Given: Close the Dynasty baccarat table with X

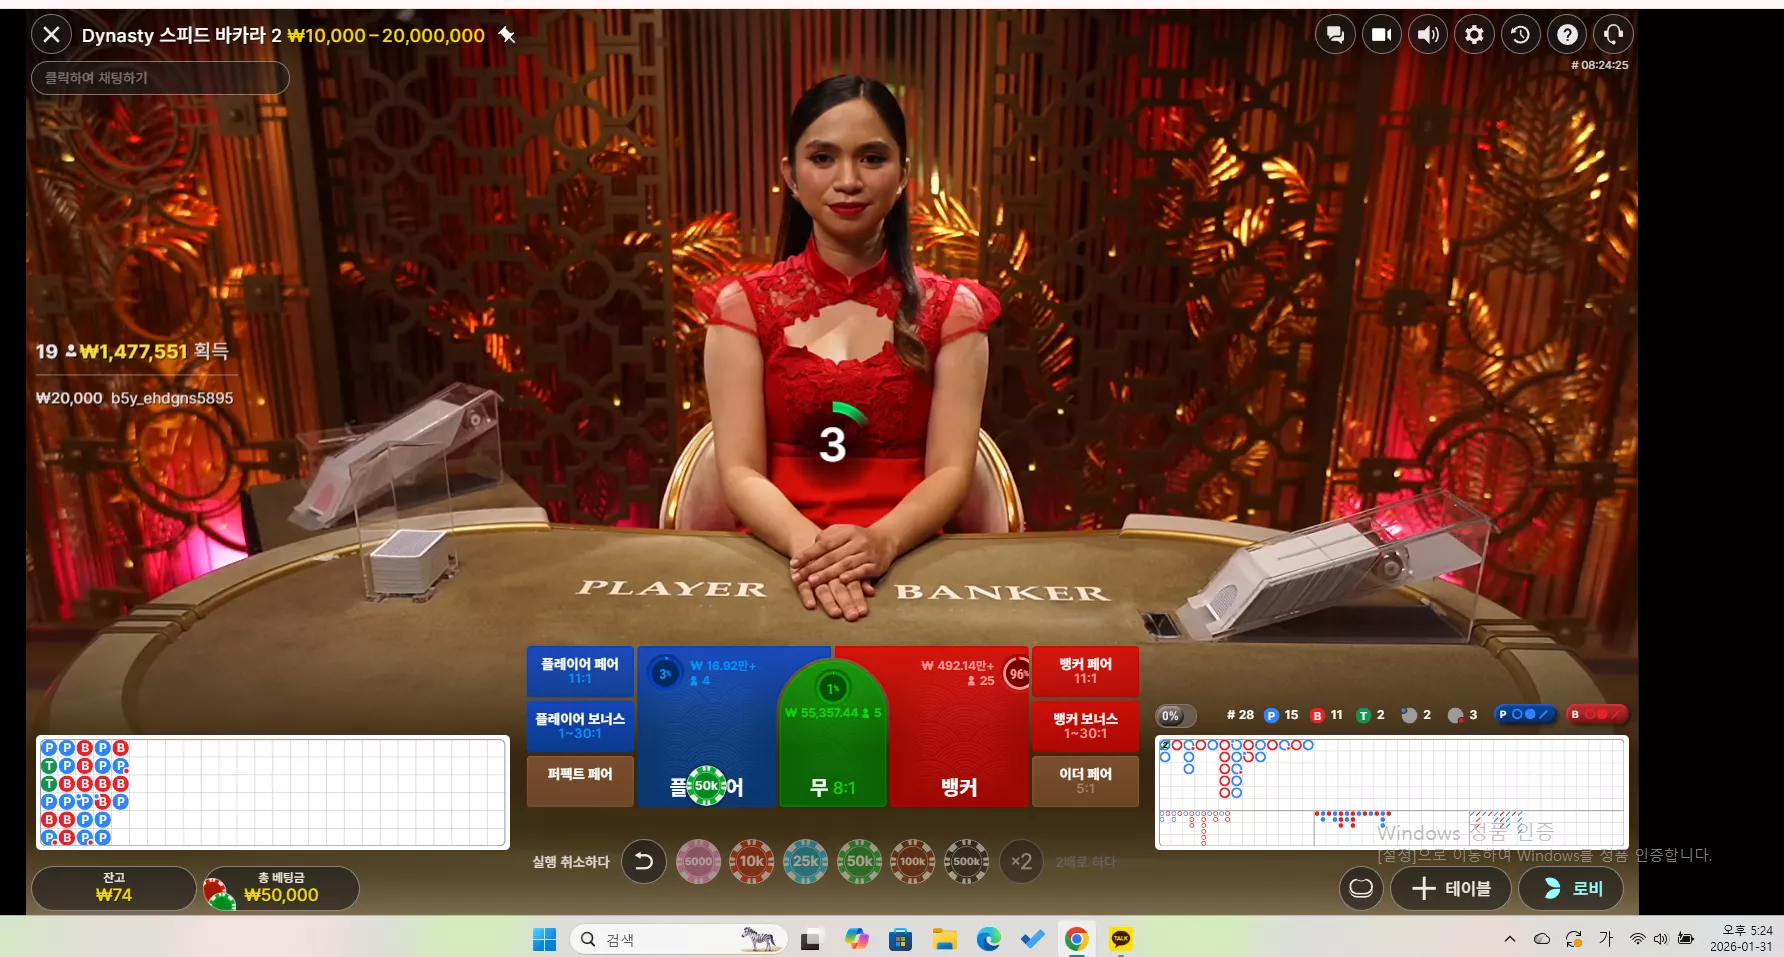Looking at the screenshot, I should click(52, 35).
